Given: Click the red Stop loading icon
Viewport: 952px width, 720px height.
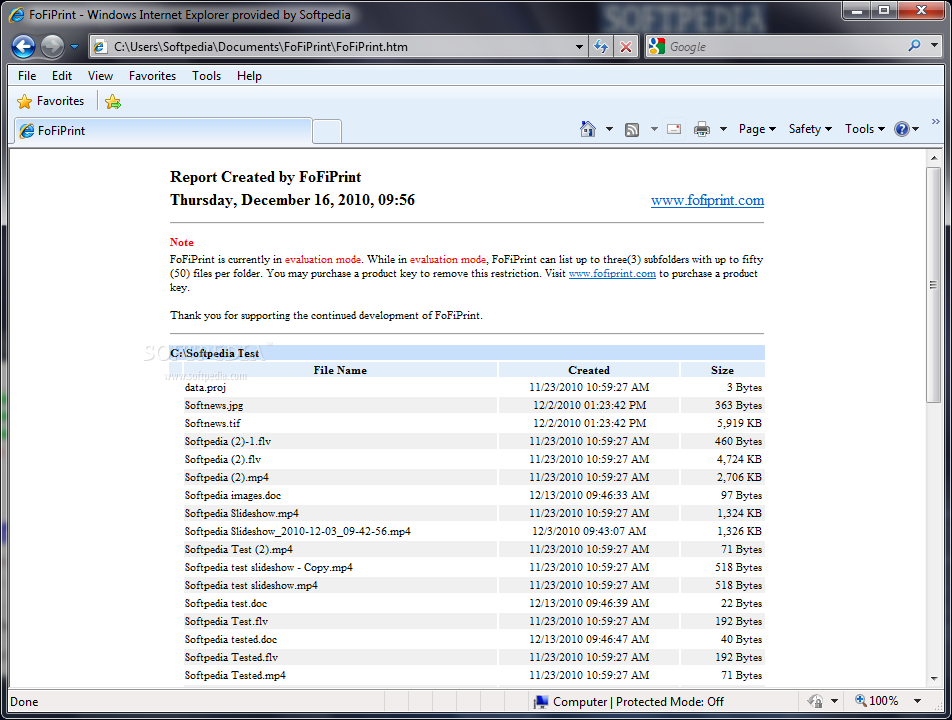Looking at the screenshot, I should 626,47.
